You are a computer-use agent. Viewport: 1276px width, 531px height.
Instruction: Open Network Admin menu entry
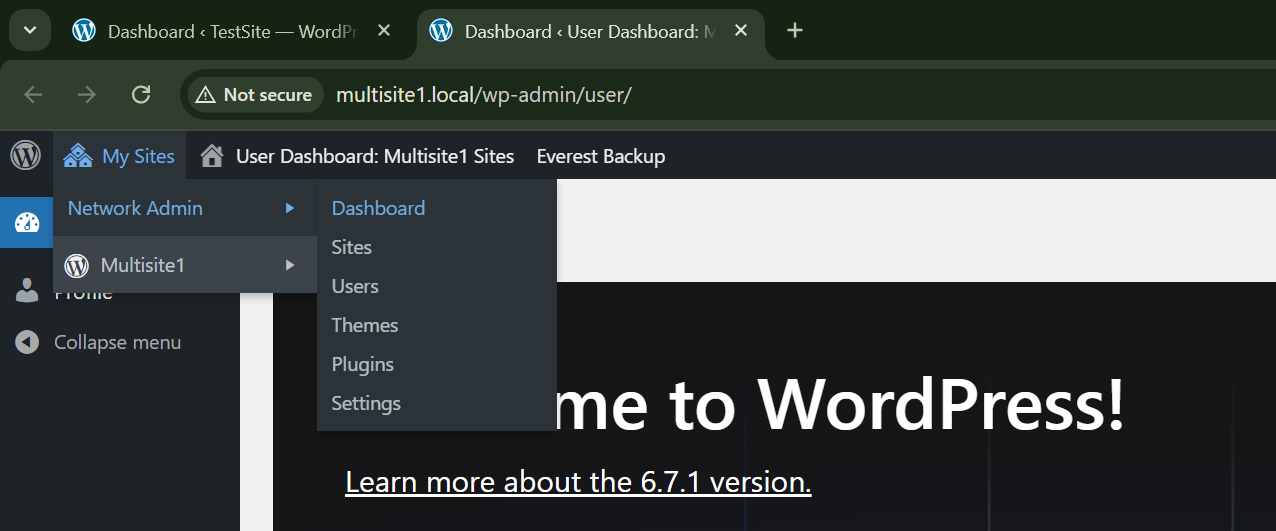point(185,208)
